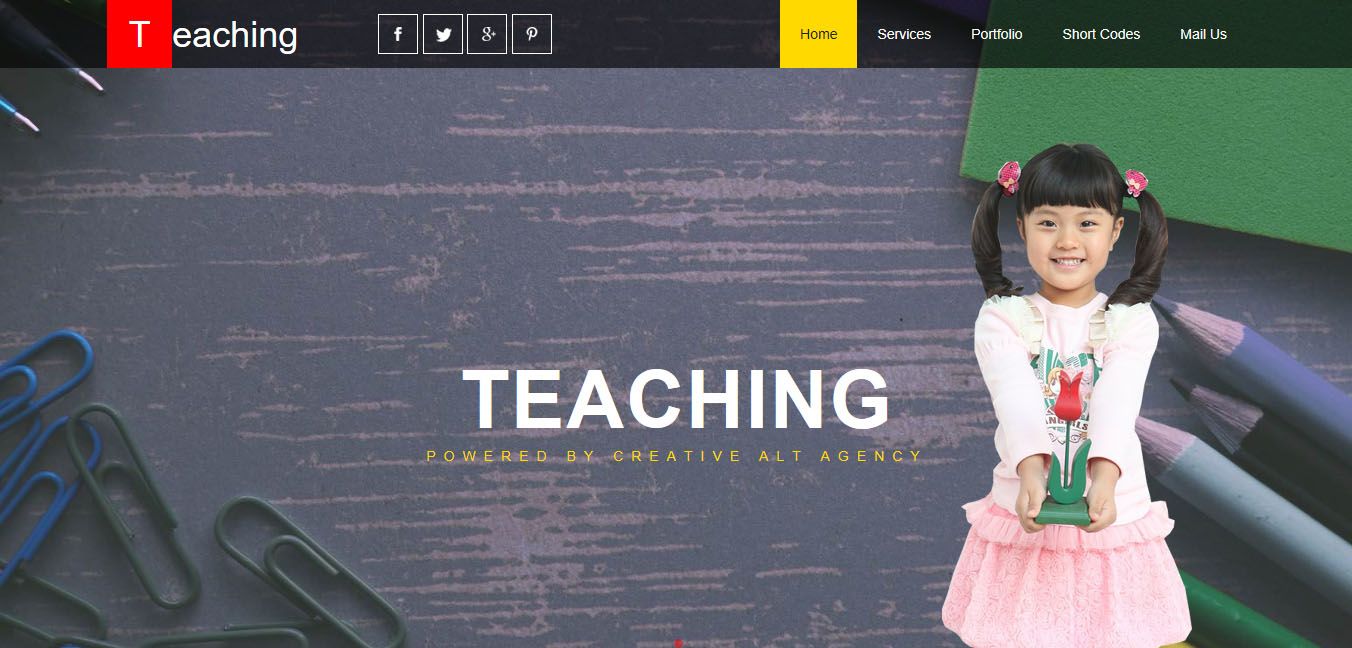Select the red slider dot at bottom
Viewport: 1352px width, 648px height.
(679, 644)
